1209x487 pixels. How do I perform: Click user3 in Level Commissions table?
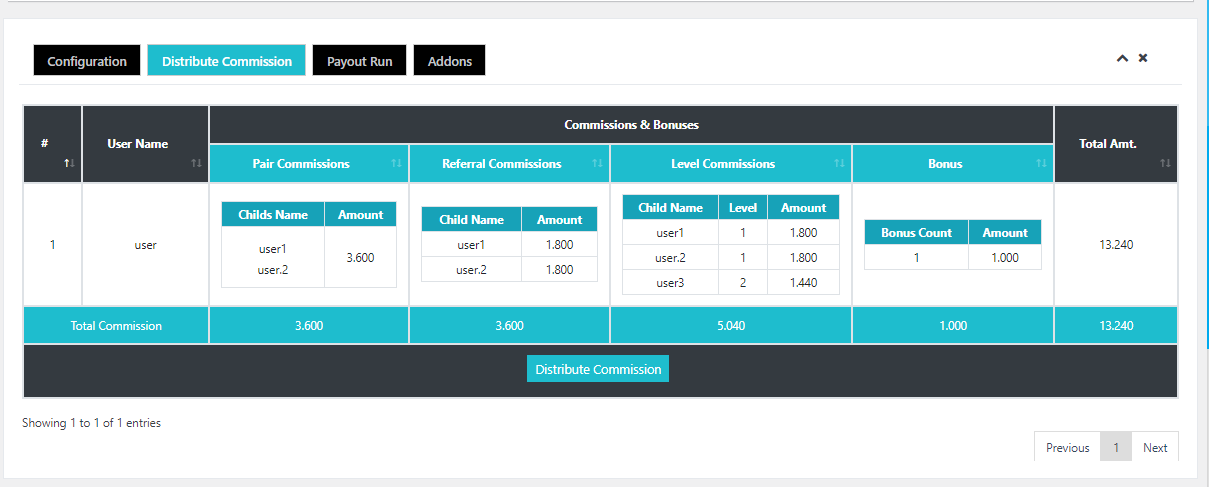tap(670, 282)
